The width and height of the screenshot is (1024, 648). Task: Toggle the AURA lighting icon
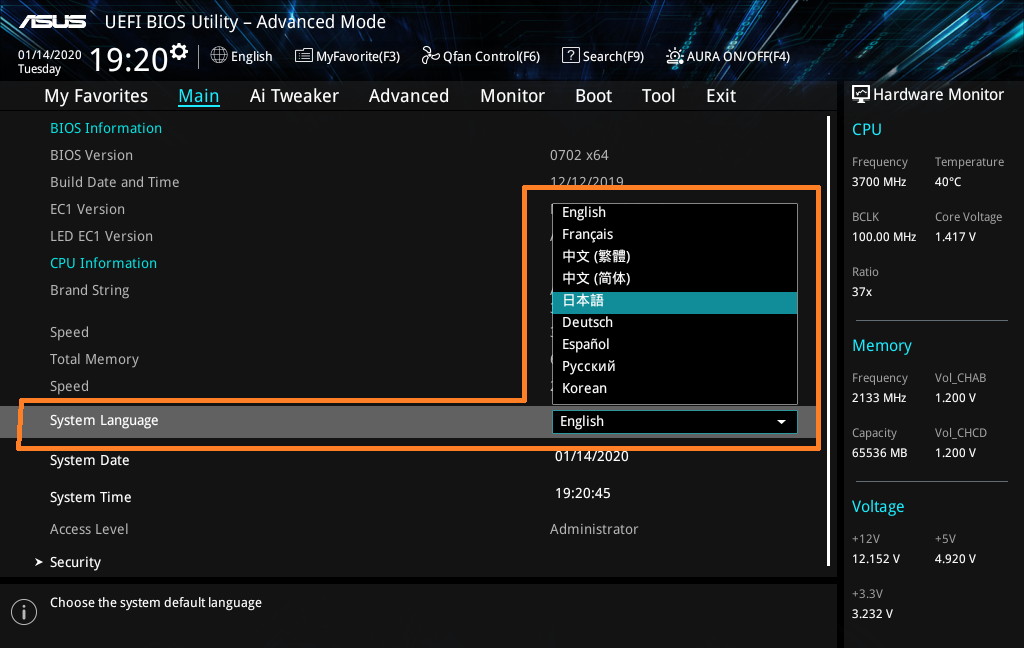pos(675,56)
